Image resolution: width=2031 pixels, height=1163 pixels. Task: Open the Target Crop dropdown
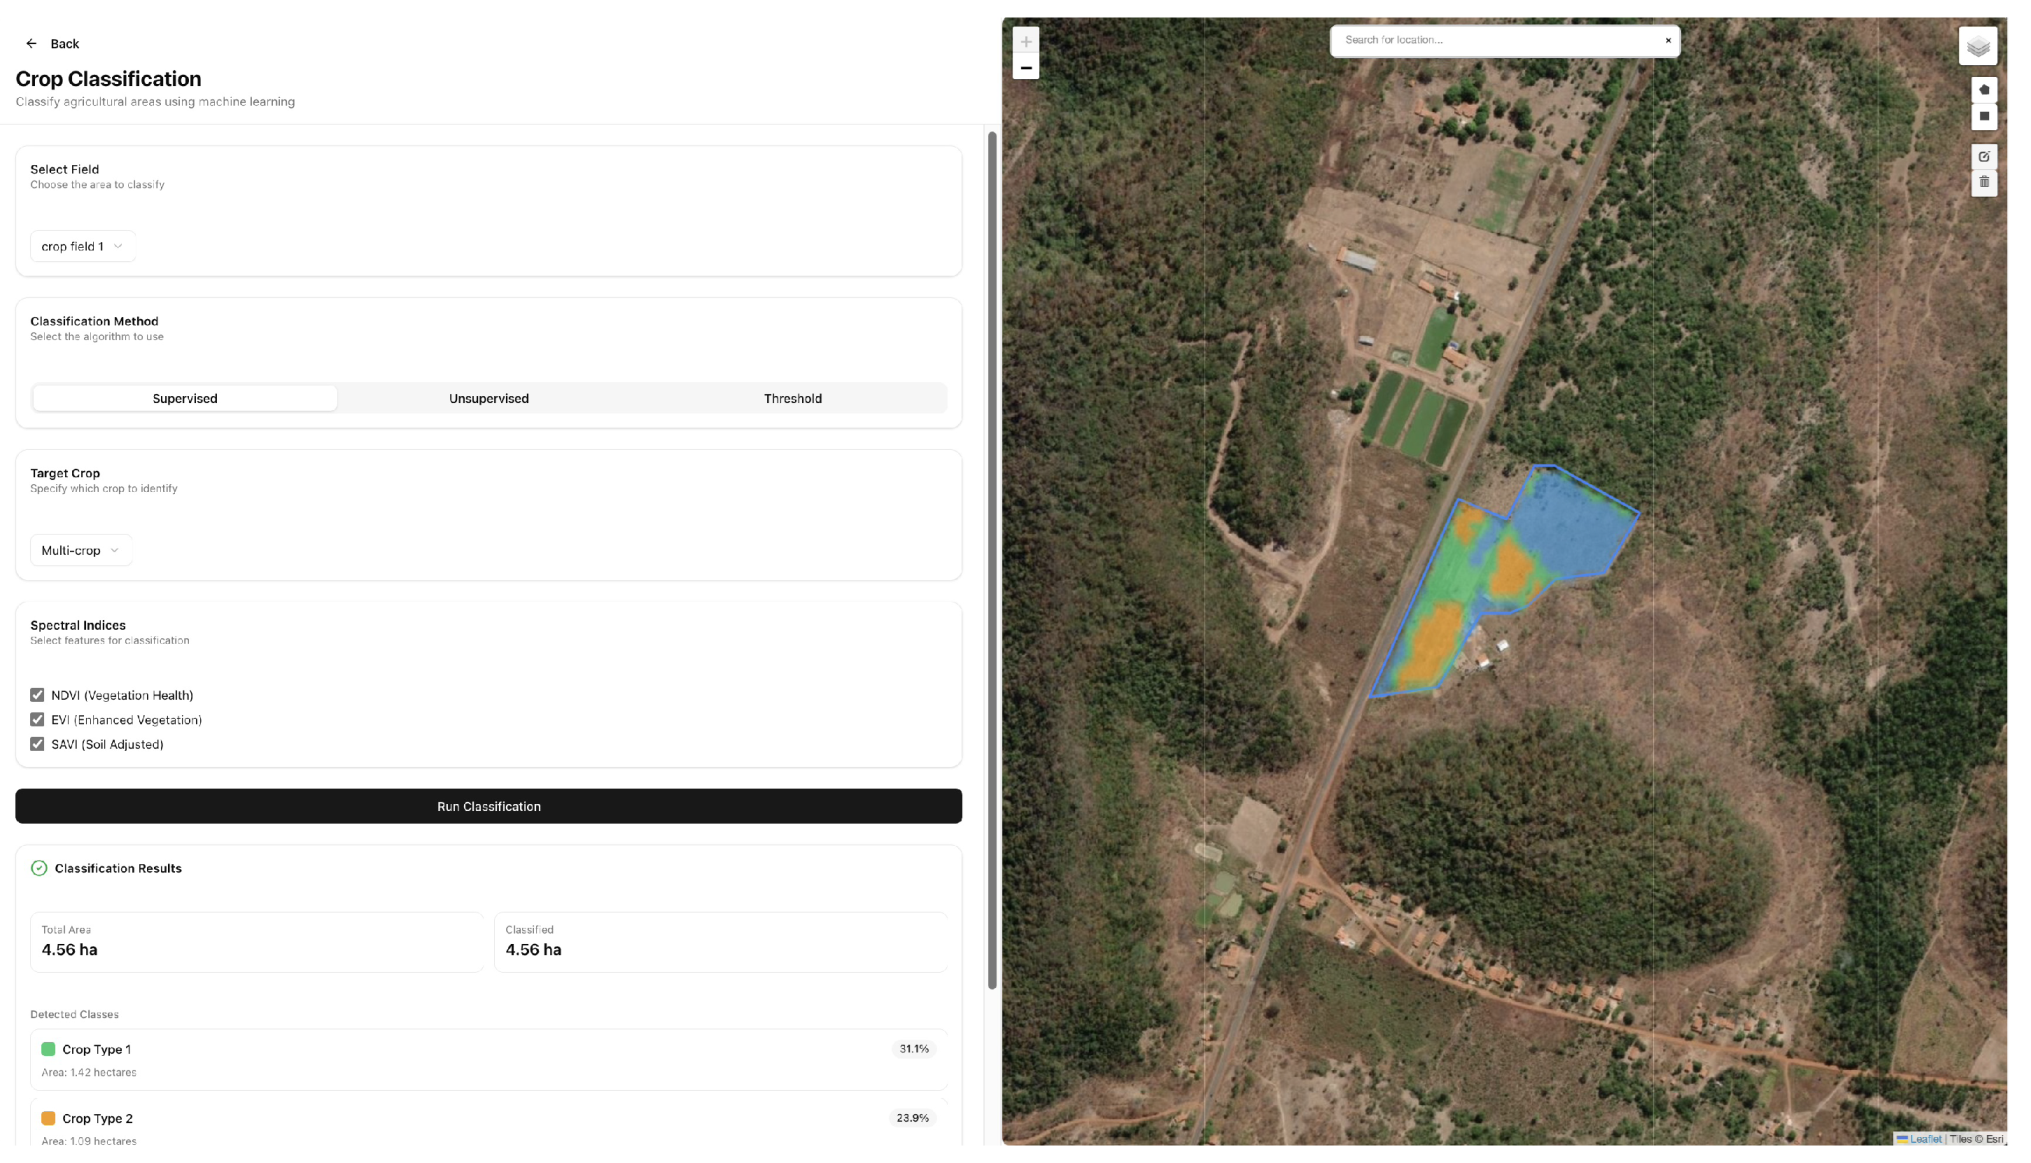coord(81,549)
